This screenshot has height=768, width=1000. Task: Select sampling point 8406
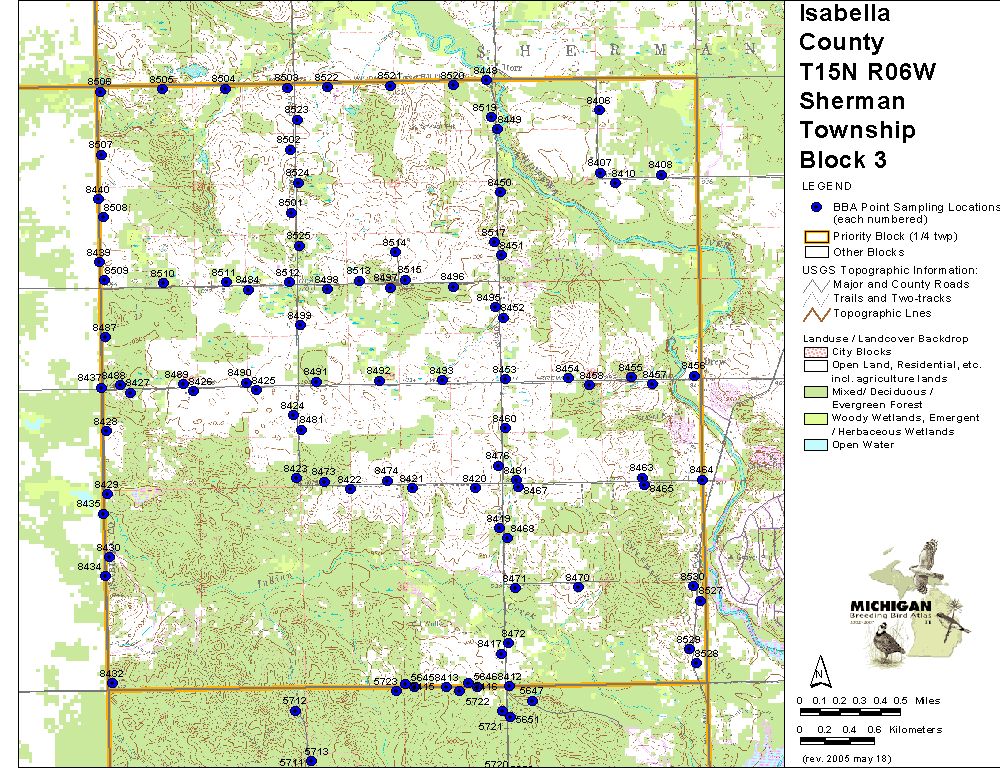(x=599, y=110)
